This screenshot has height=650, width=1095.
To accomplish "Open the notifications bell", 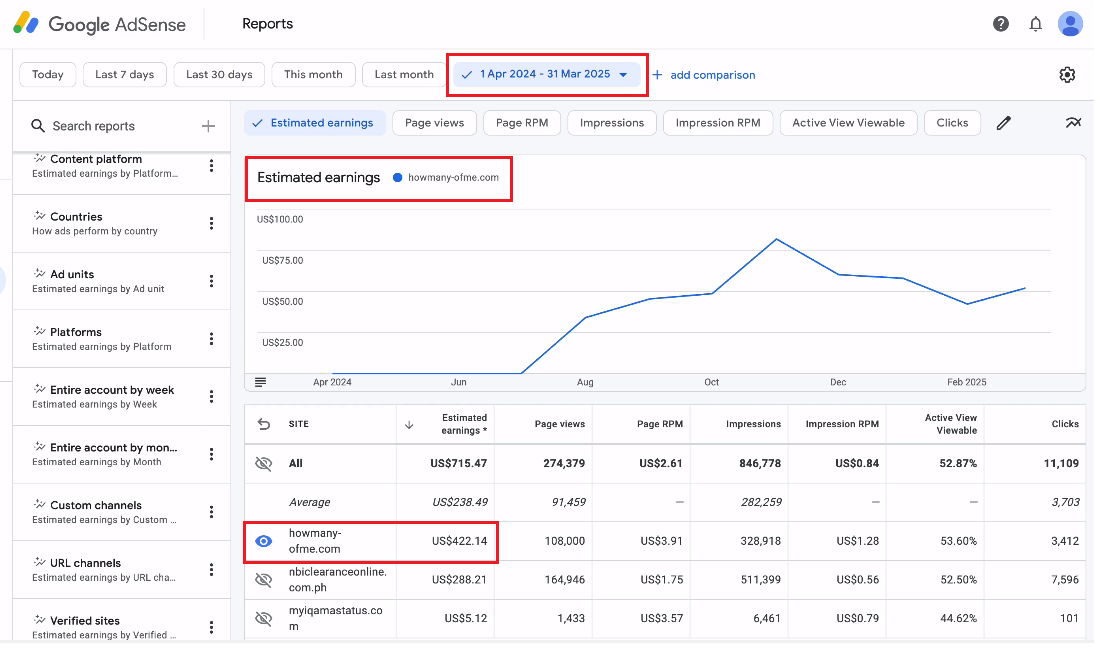I will point(1036,24).
